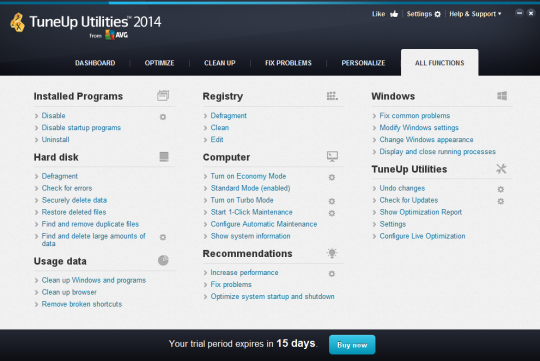Switch to the Dashboard tab
540x361 pixels.
[95, 63]
